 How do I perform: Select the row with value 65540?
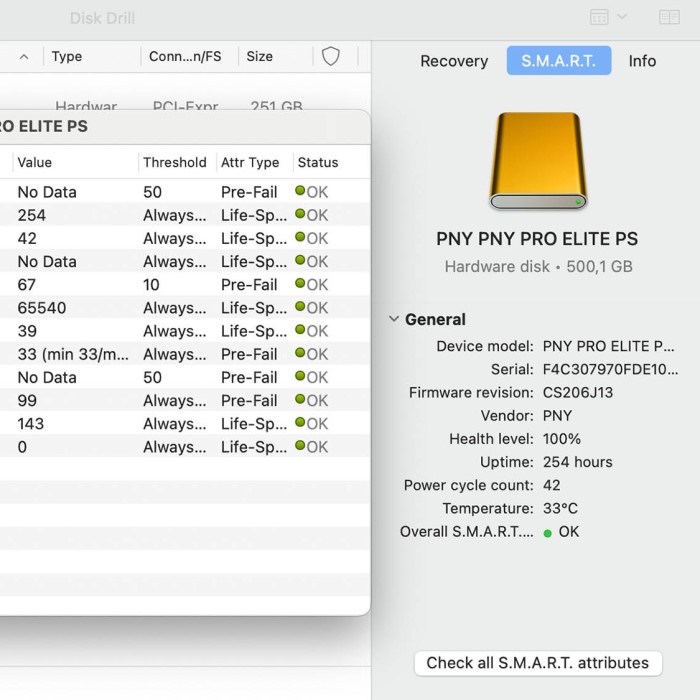click(184, 308)
